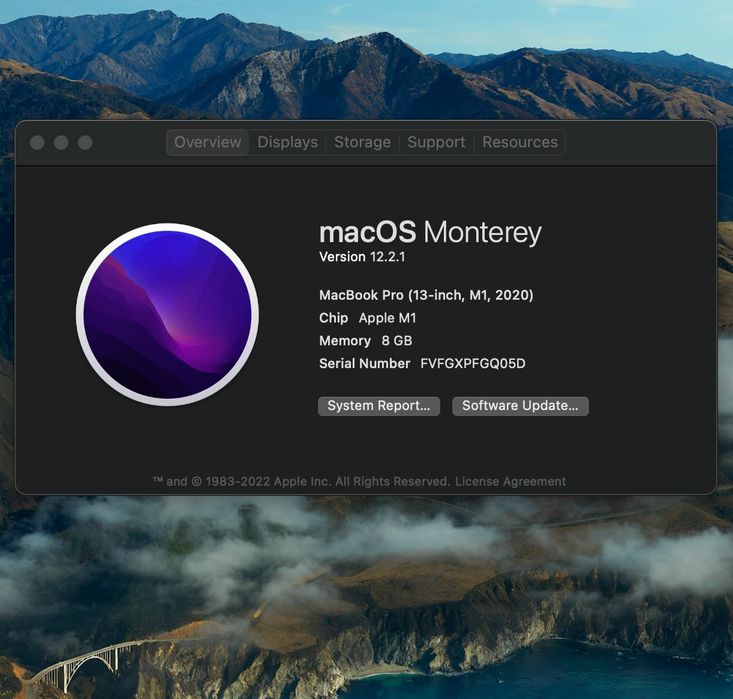Image resolution: width=733 pixels, height=699 pixels.
Task: Click the macOS Monterey logo image
Action: (167, 314)
